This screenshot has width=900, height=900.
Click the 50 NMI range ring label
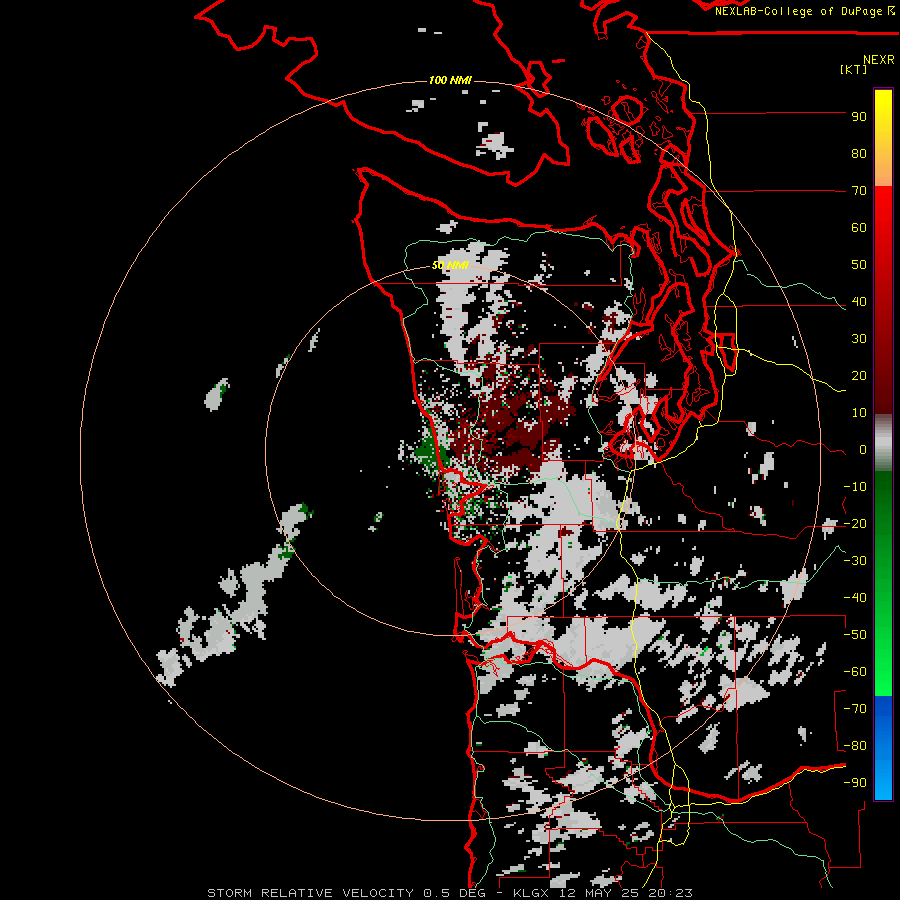click(x=450, y=266)
